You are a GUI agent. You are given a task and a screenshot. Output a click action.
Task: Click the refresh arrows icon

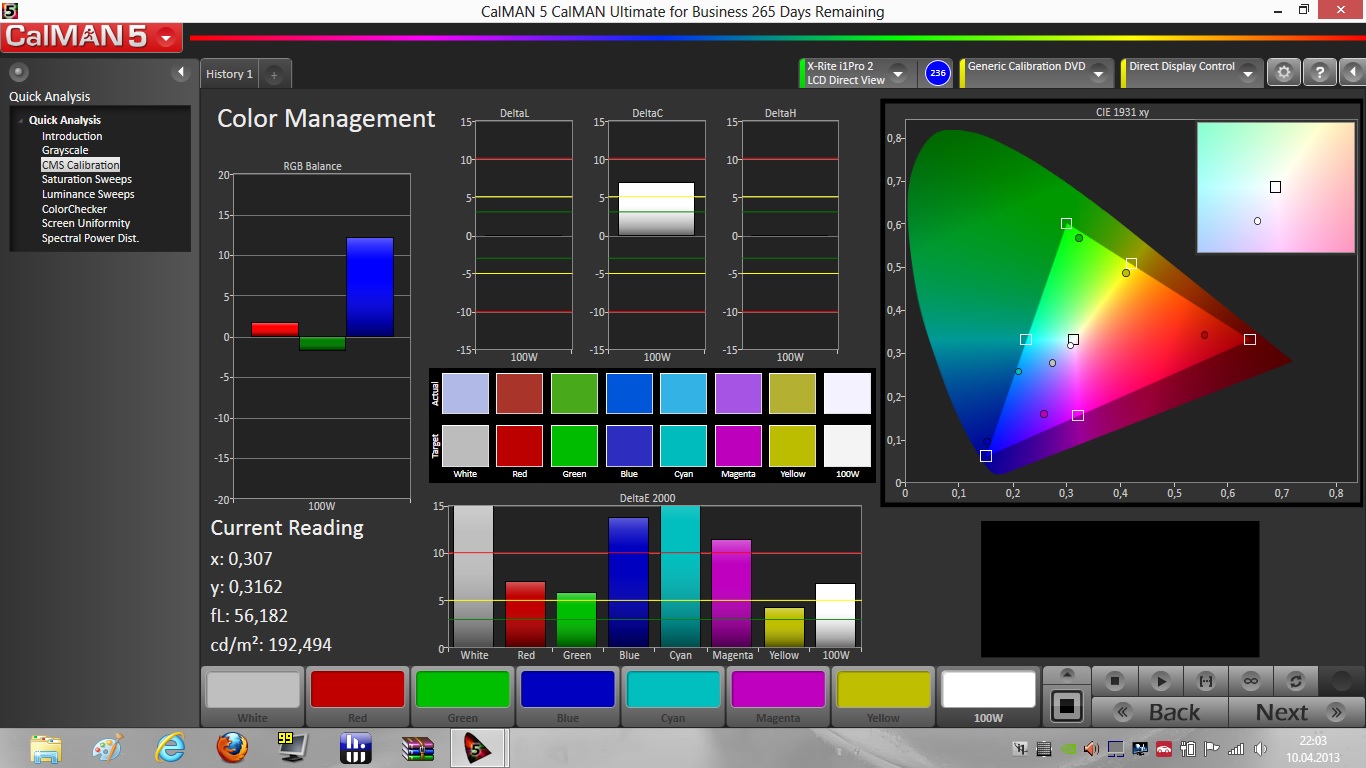1296,681
